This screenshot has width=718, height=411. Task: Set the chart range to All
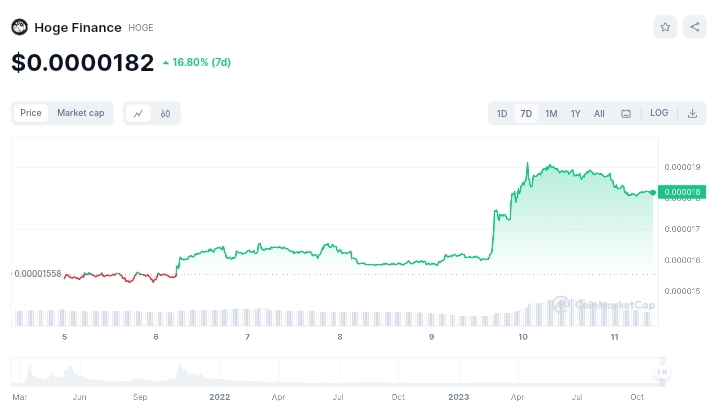599,114
